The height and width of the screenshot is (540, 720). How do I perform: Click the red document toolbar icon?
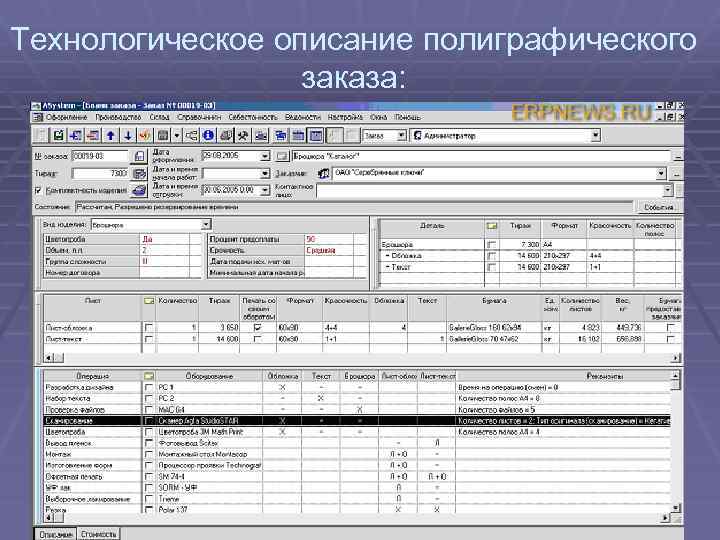coord(93,135)
